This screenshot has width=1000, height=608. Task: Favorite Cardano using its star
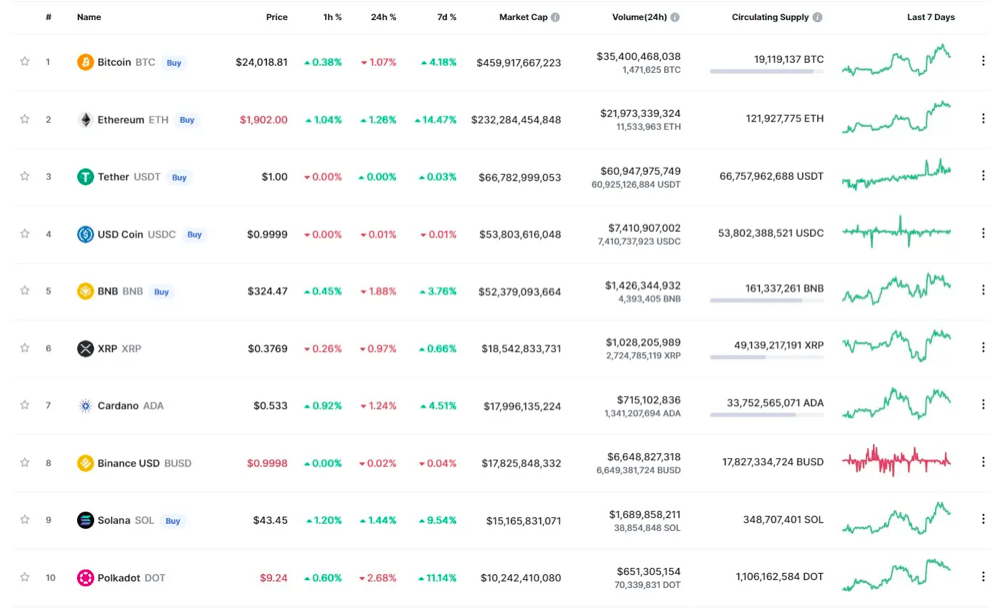[x=24, y=404]
